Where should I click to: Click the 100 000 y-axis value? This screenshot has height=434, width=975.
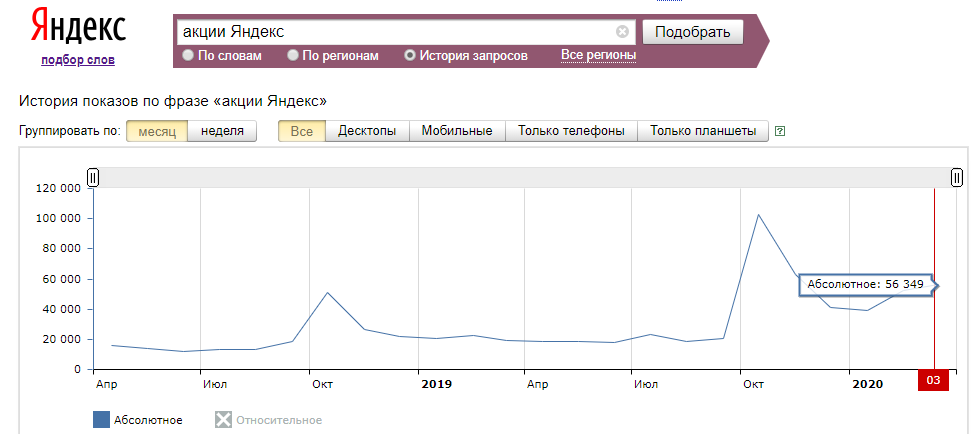59,218
